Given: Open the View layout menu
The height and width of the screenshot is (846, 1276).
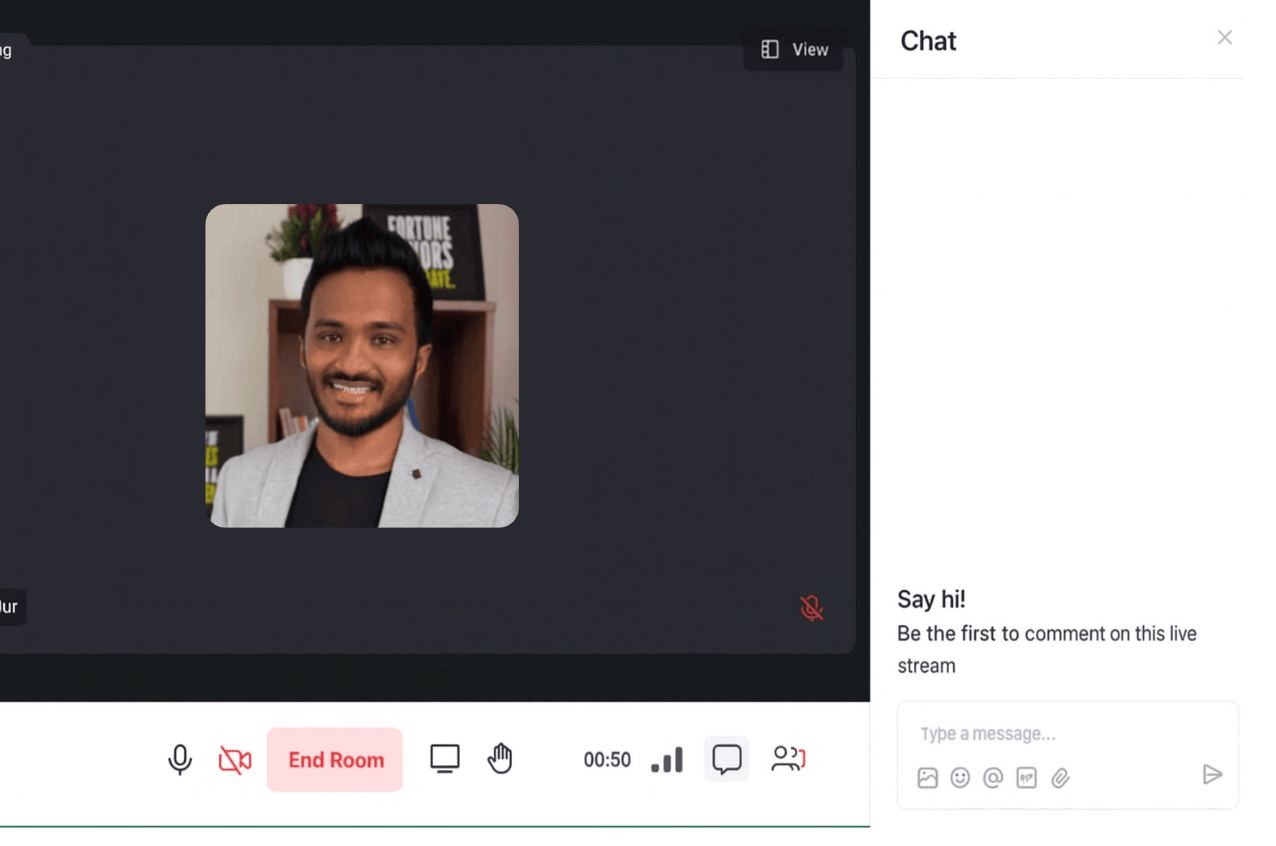Looking at the screenshot, I should click(794, 49).
